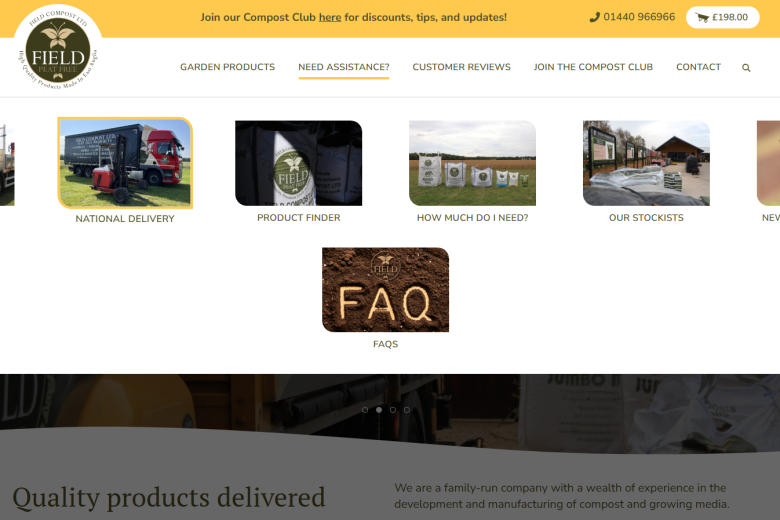Open the wheelbarrow cart showing £198.00

[722, 17]
